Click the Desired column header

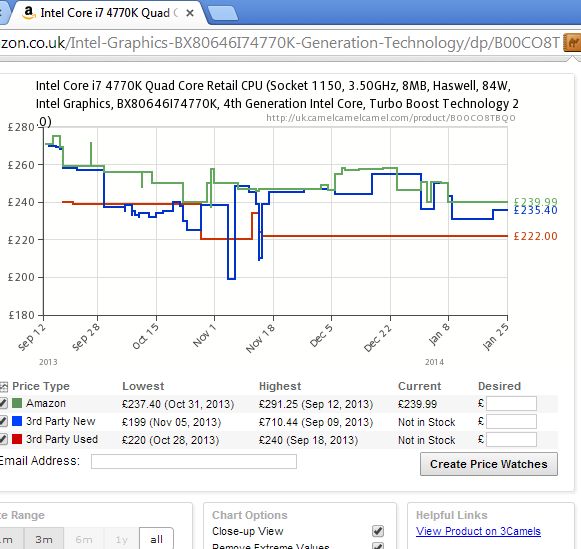tap(499, 386)
